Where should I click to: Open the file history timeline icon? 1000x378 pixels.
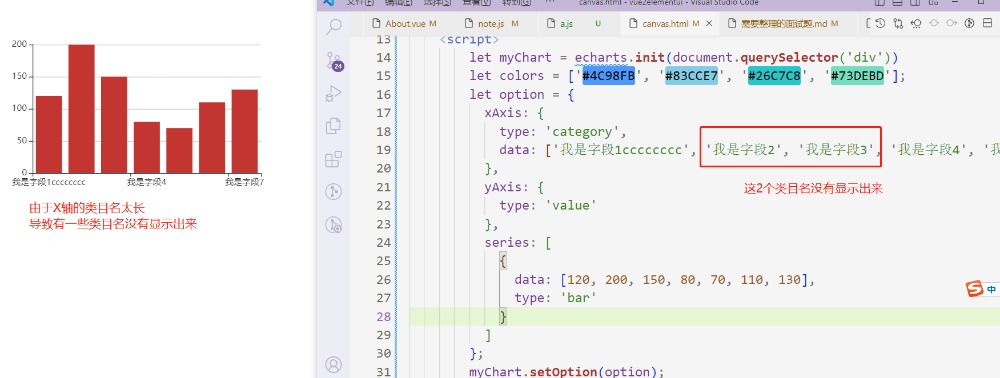click(x=880, y=24)
